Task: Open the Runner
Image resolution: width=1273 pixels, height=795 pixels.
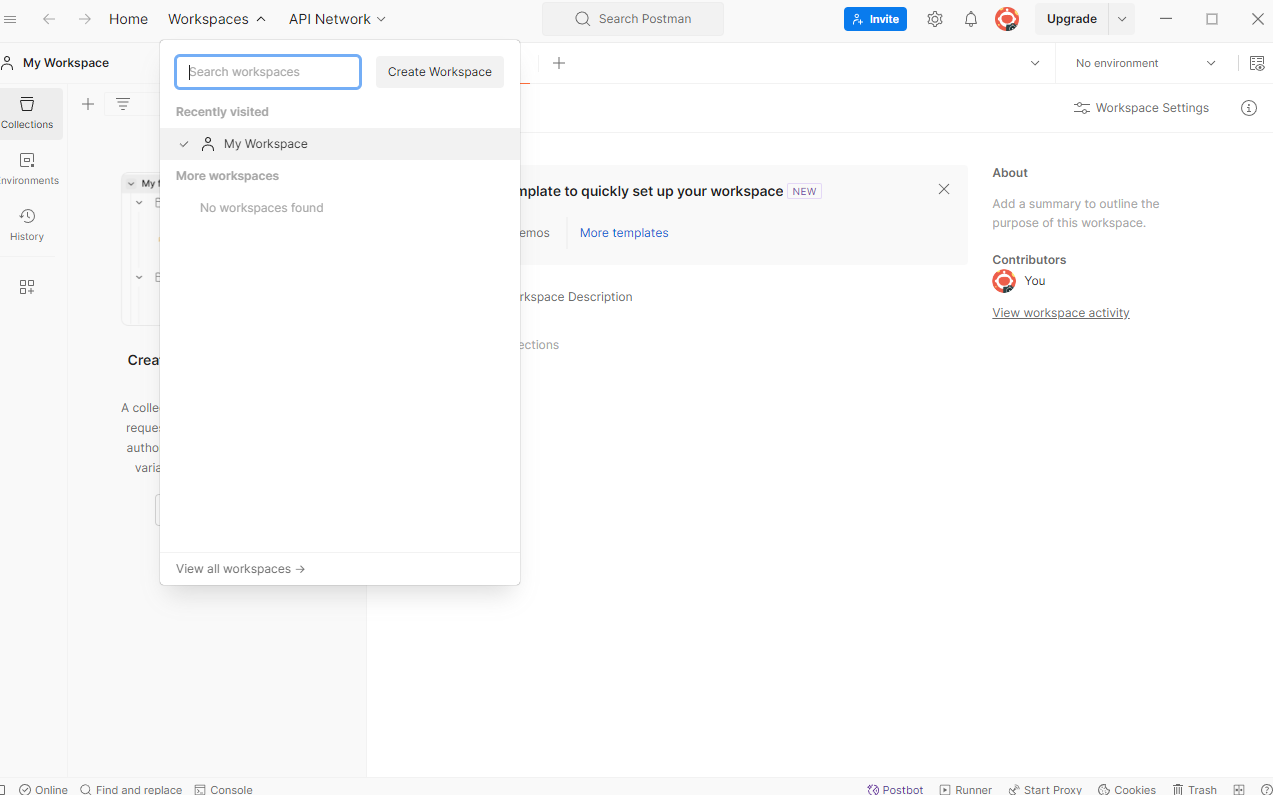Action: 966,789
